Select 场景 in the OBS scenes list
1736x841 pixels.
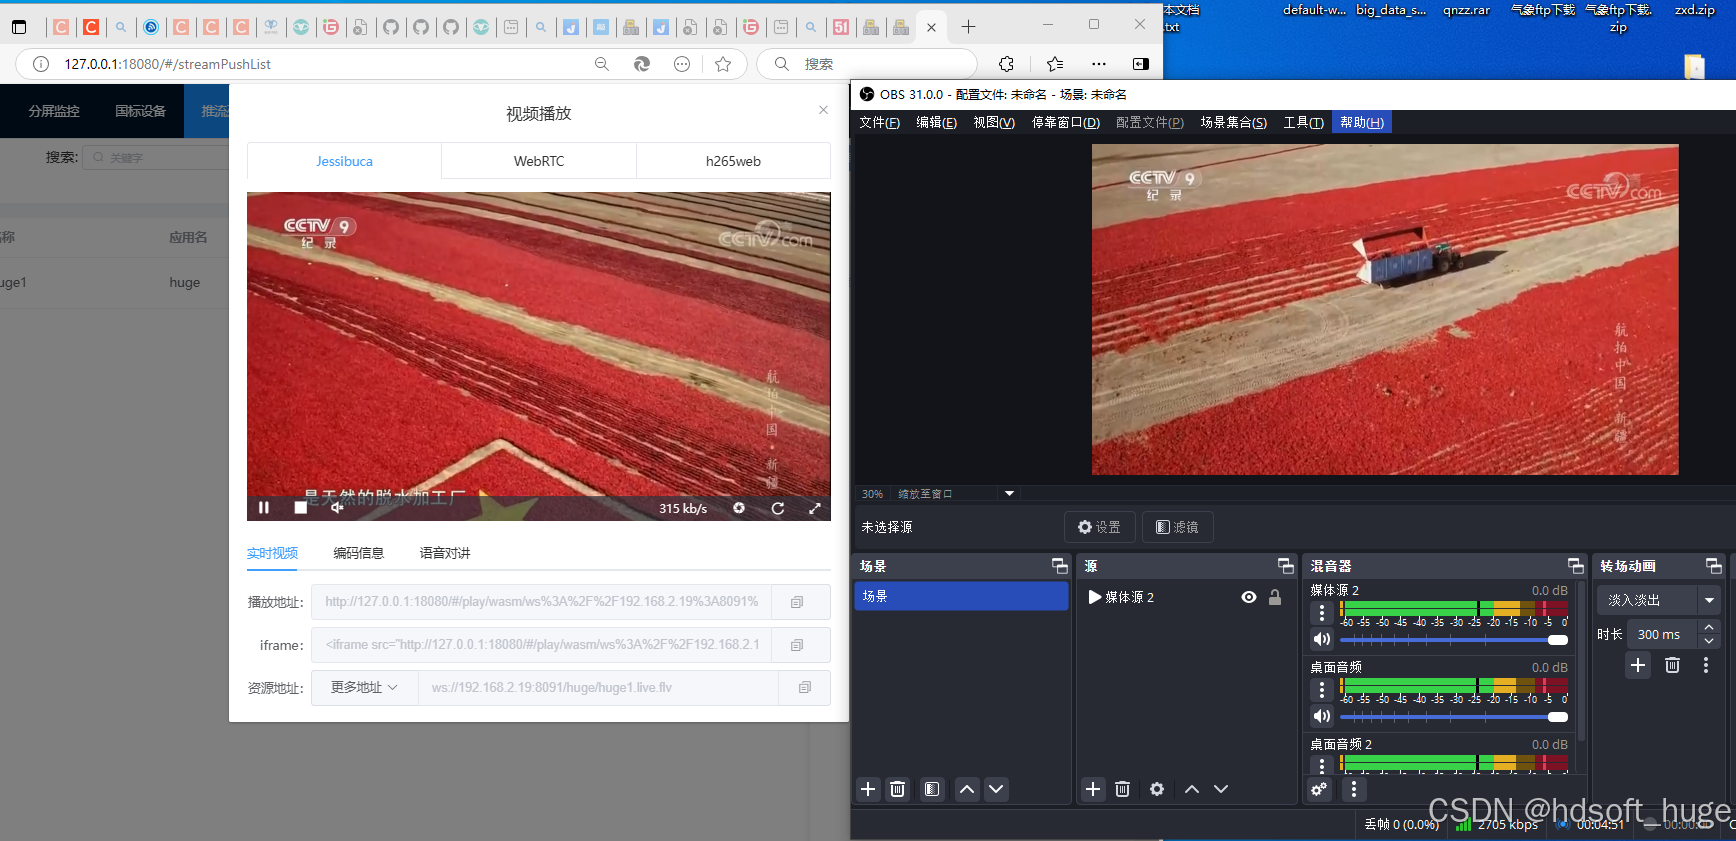pyautogui.click(x=961, y=596)
